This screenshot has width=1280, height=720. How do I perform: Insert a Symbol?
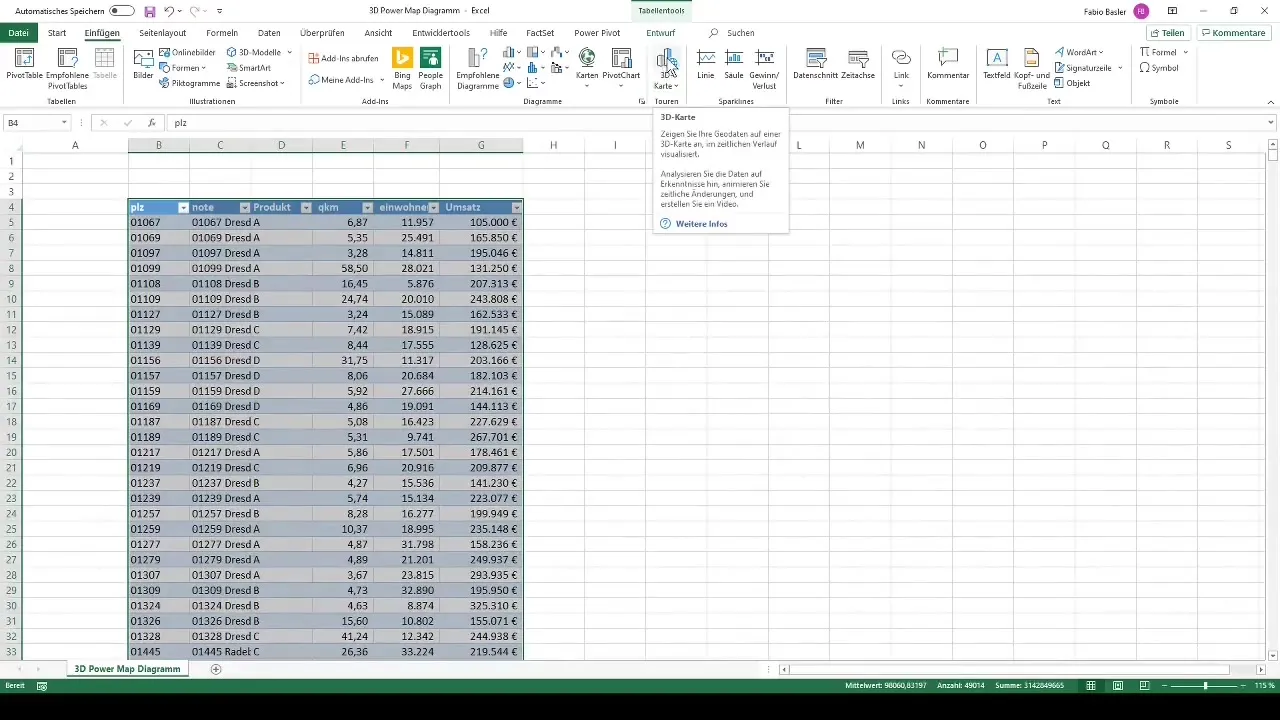pos(1159,68)
